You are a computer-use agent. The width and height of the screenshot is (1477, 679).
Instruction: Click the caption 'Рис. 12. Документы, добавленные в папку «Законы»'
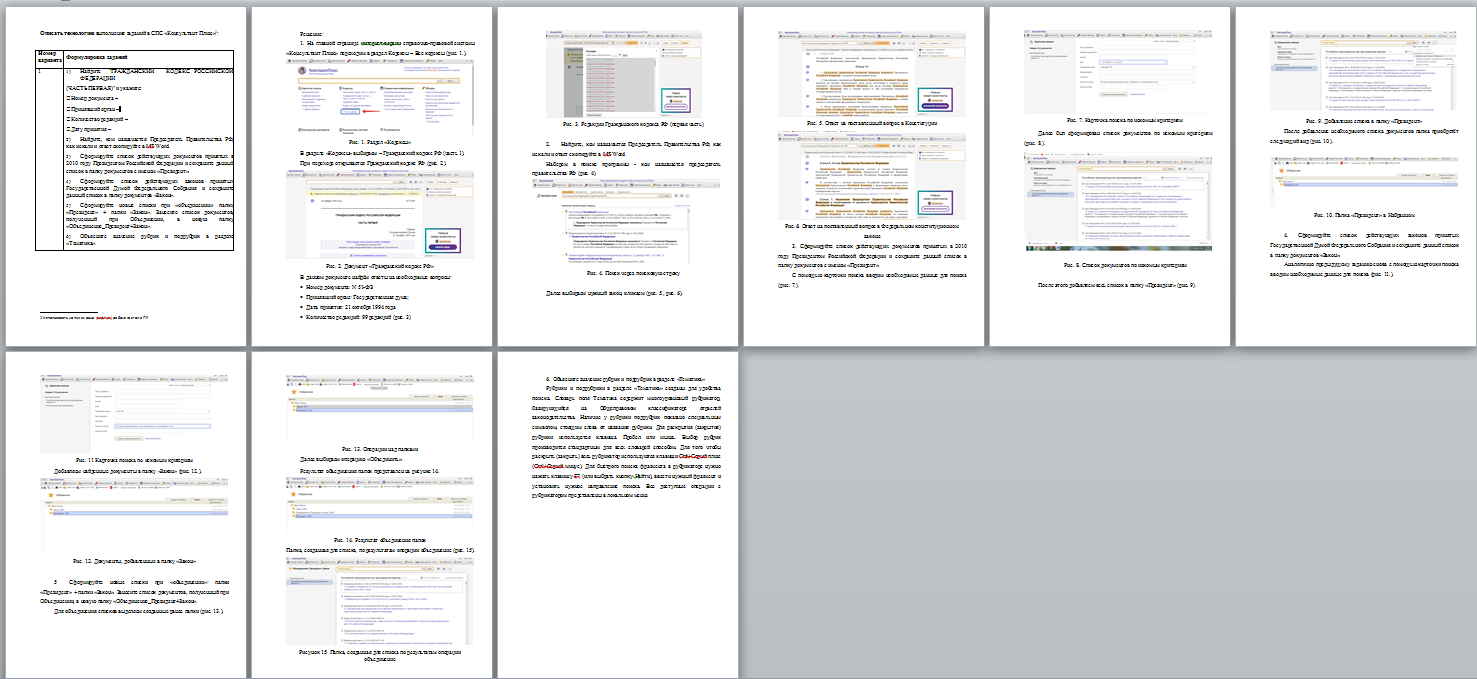133,563
